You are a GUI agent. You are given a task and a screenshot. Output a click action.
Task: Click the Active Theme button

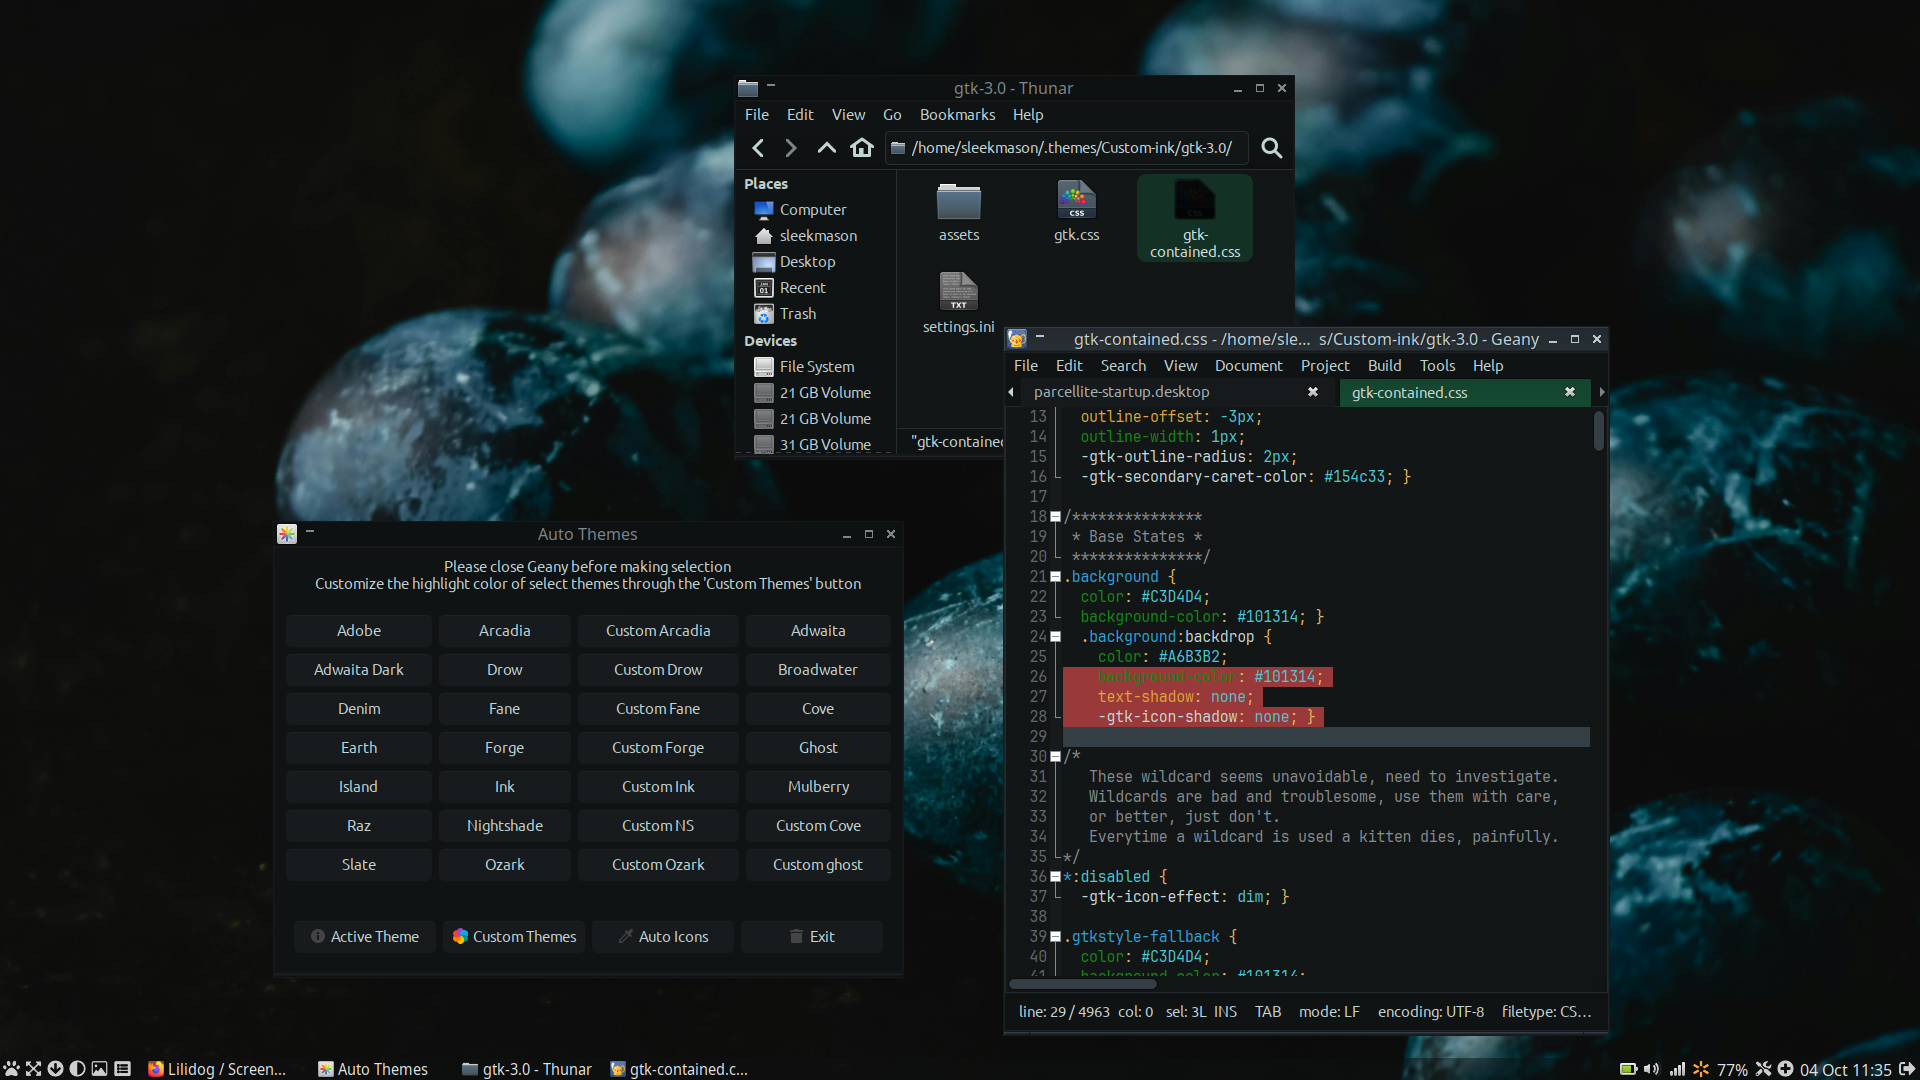click(x=365, y=937)
